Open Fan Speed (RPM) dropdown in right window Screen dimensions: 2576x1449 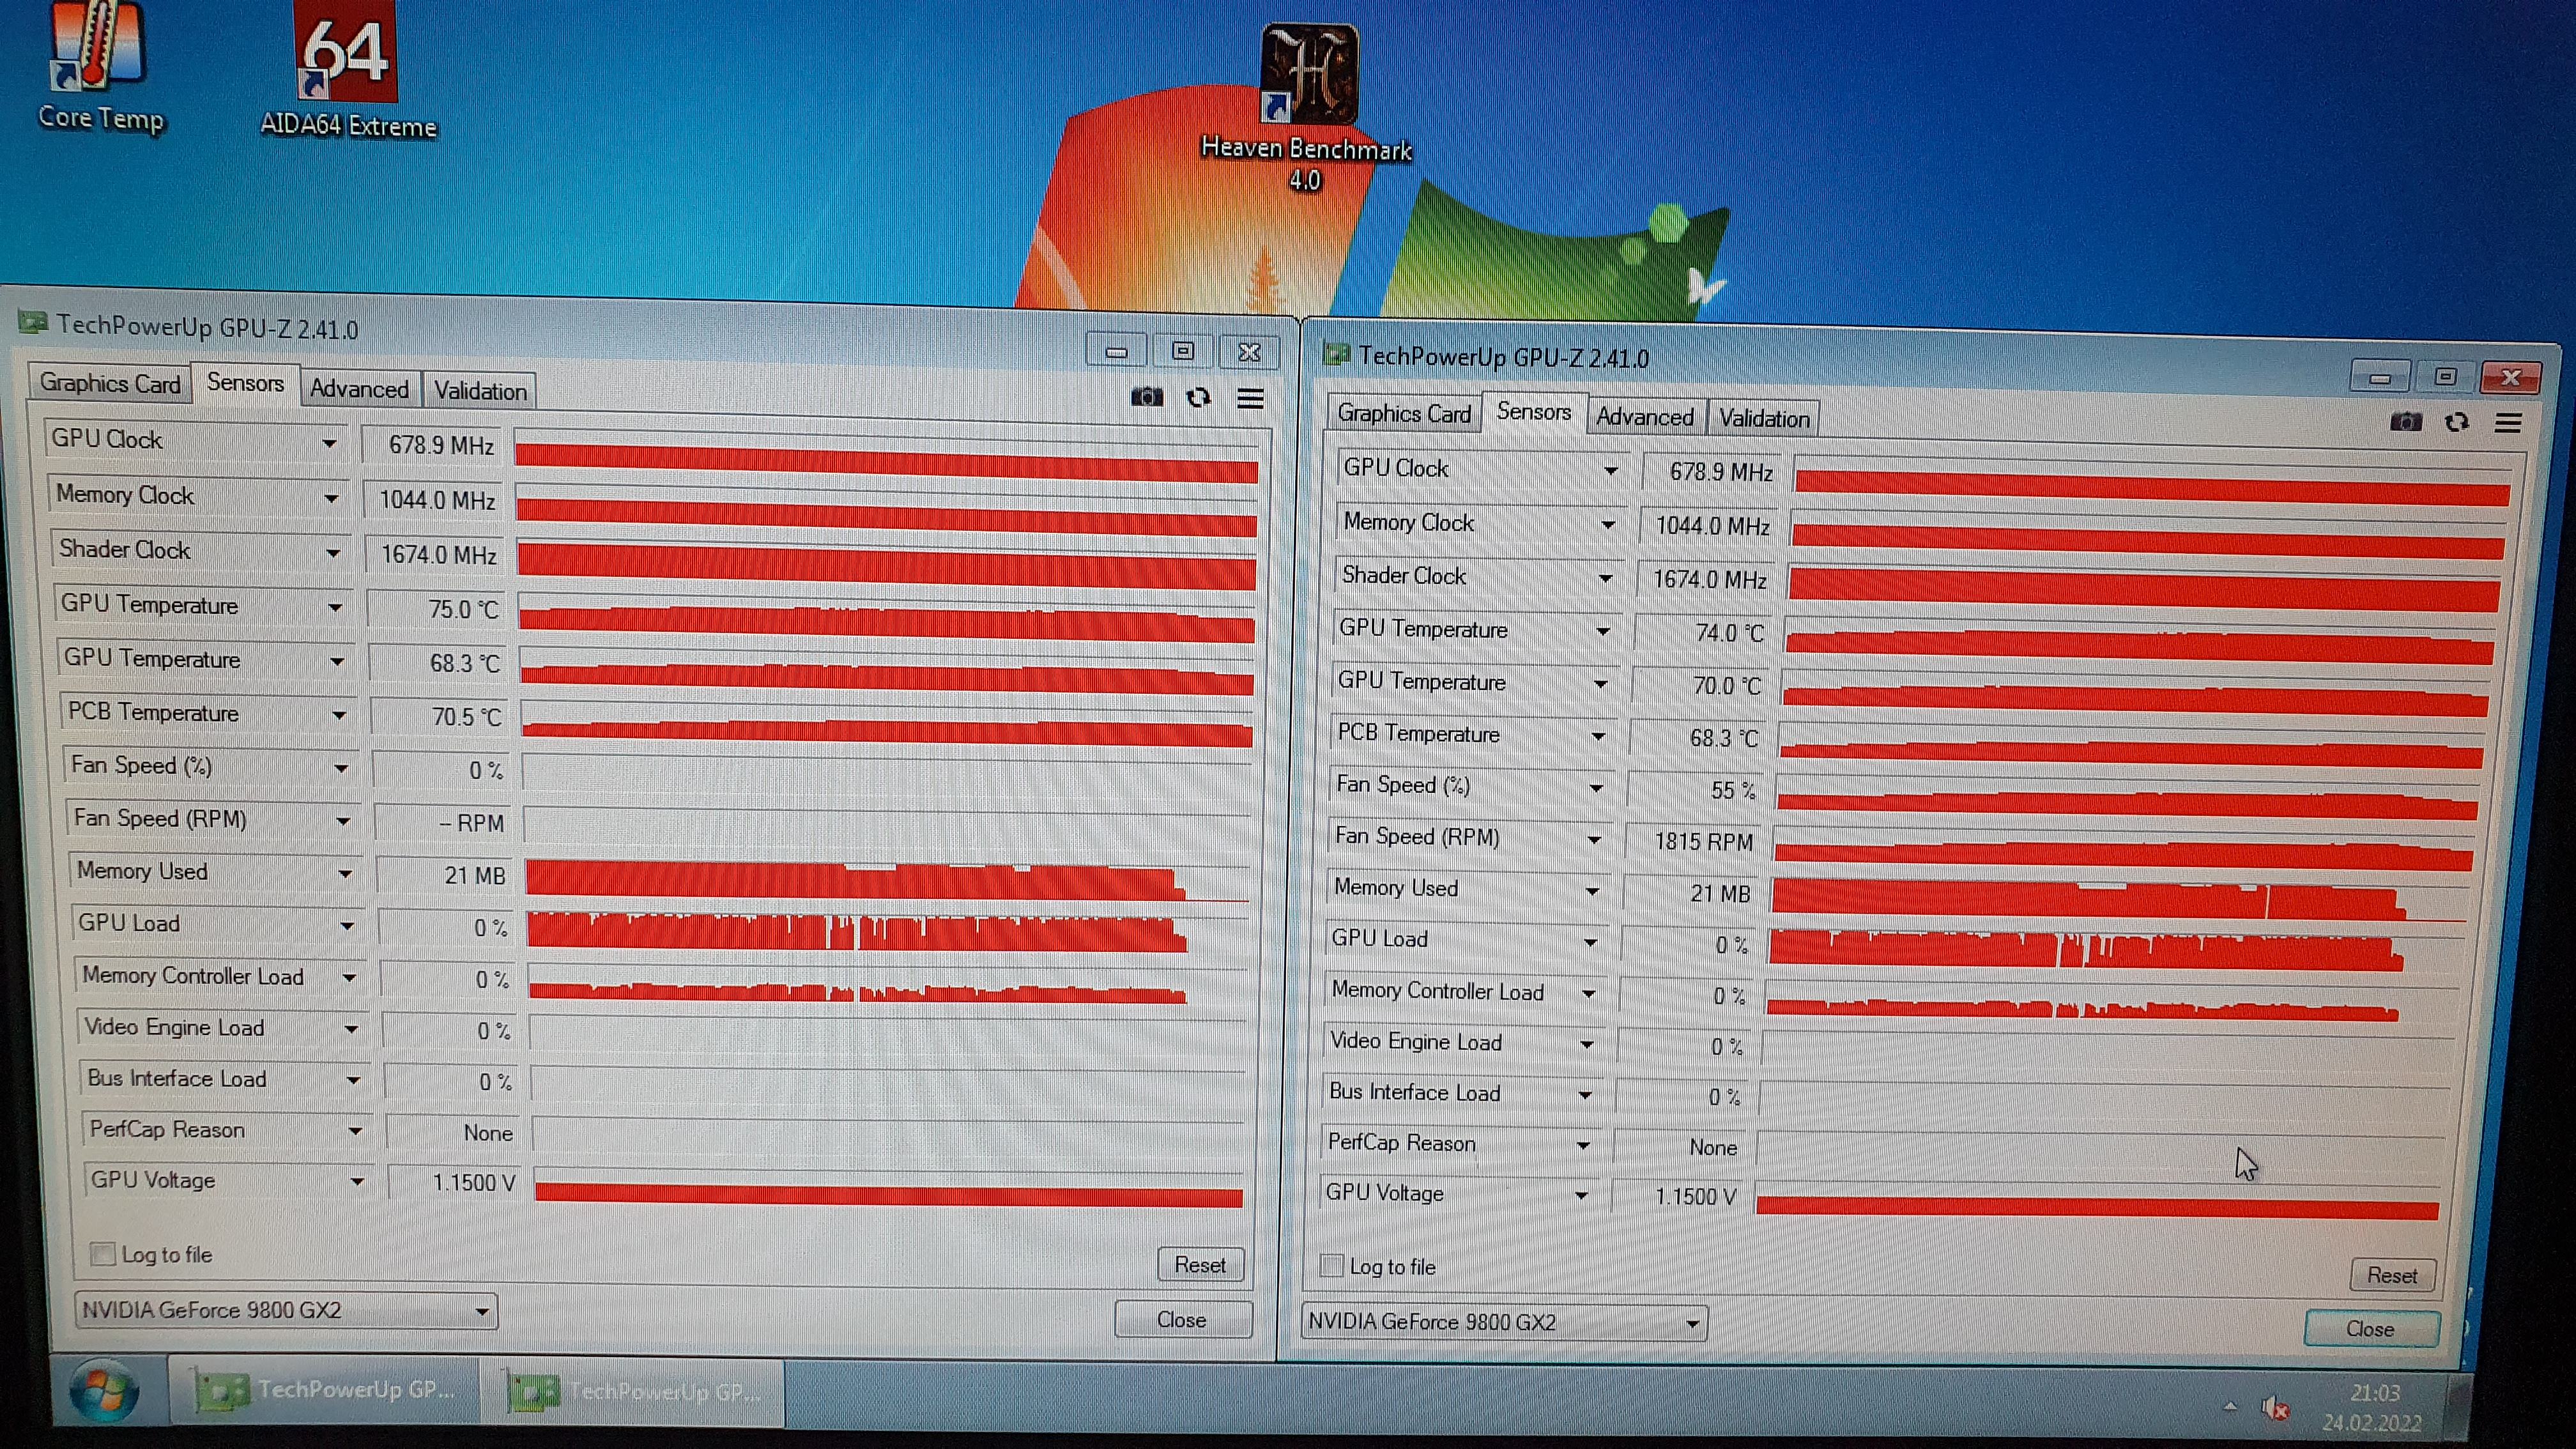click(1594, 839)
